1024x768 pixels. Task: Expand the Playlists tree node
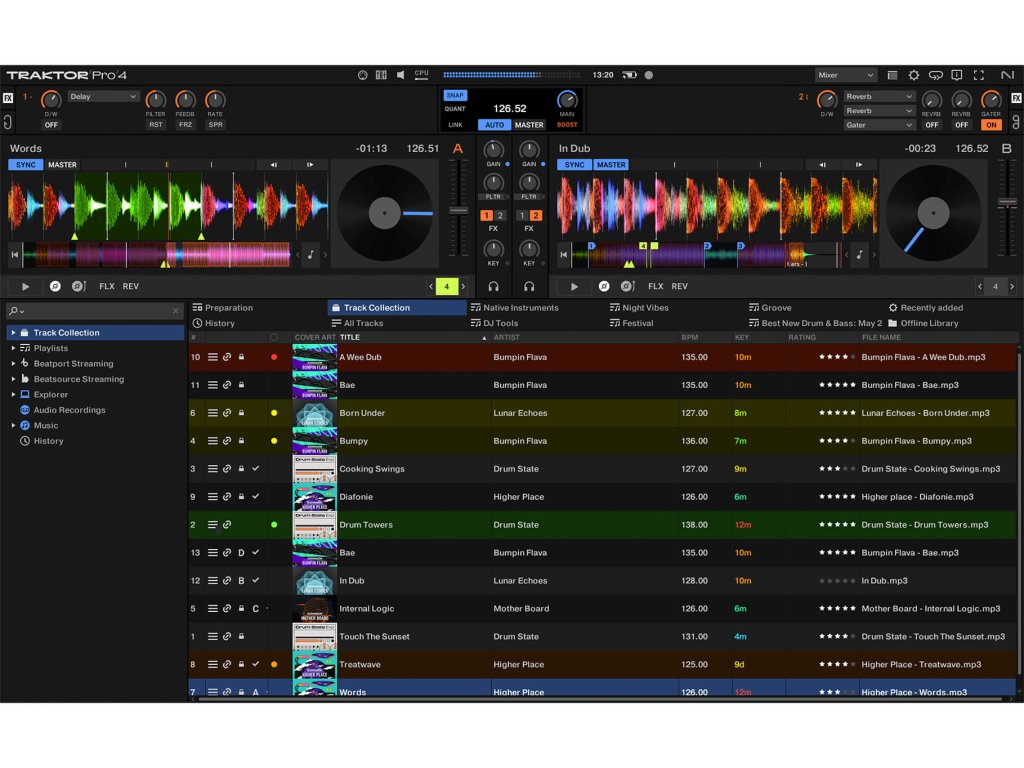tap(13, 348)
